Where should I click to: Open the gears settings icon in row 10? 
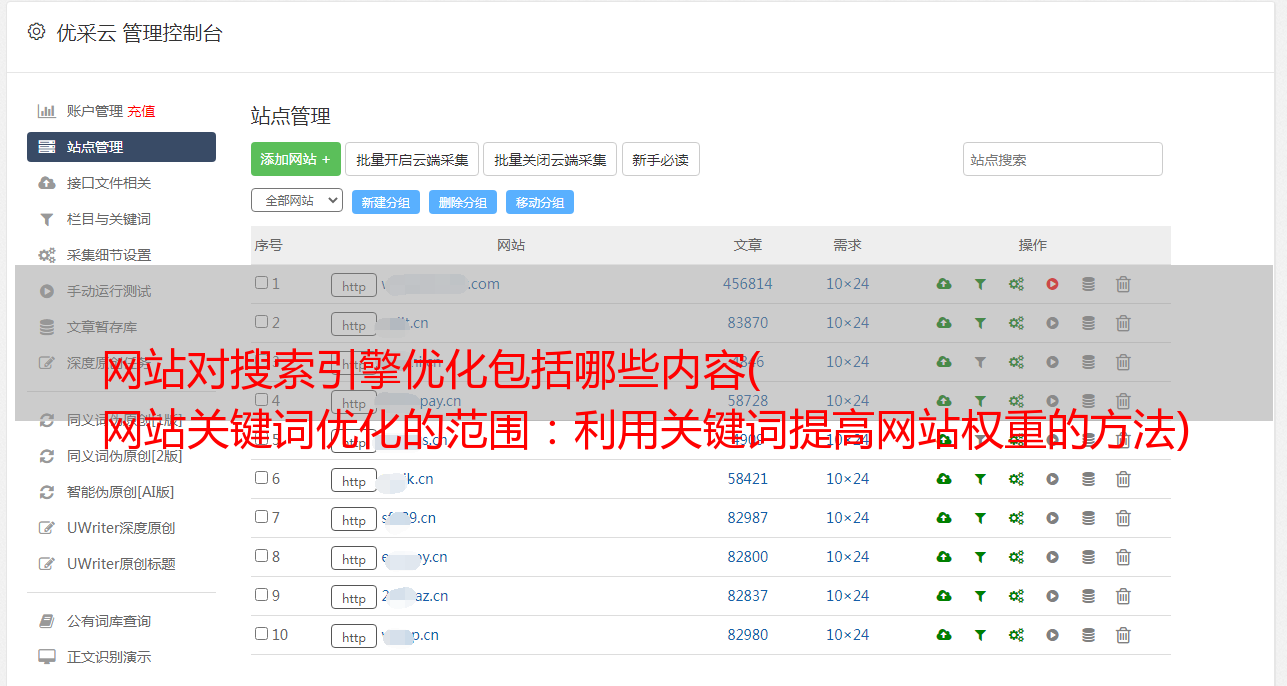tap(1016, 635)
